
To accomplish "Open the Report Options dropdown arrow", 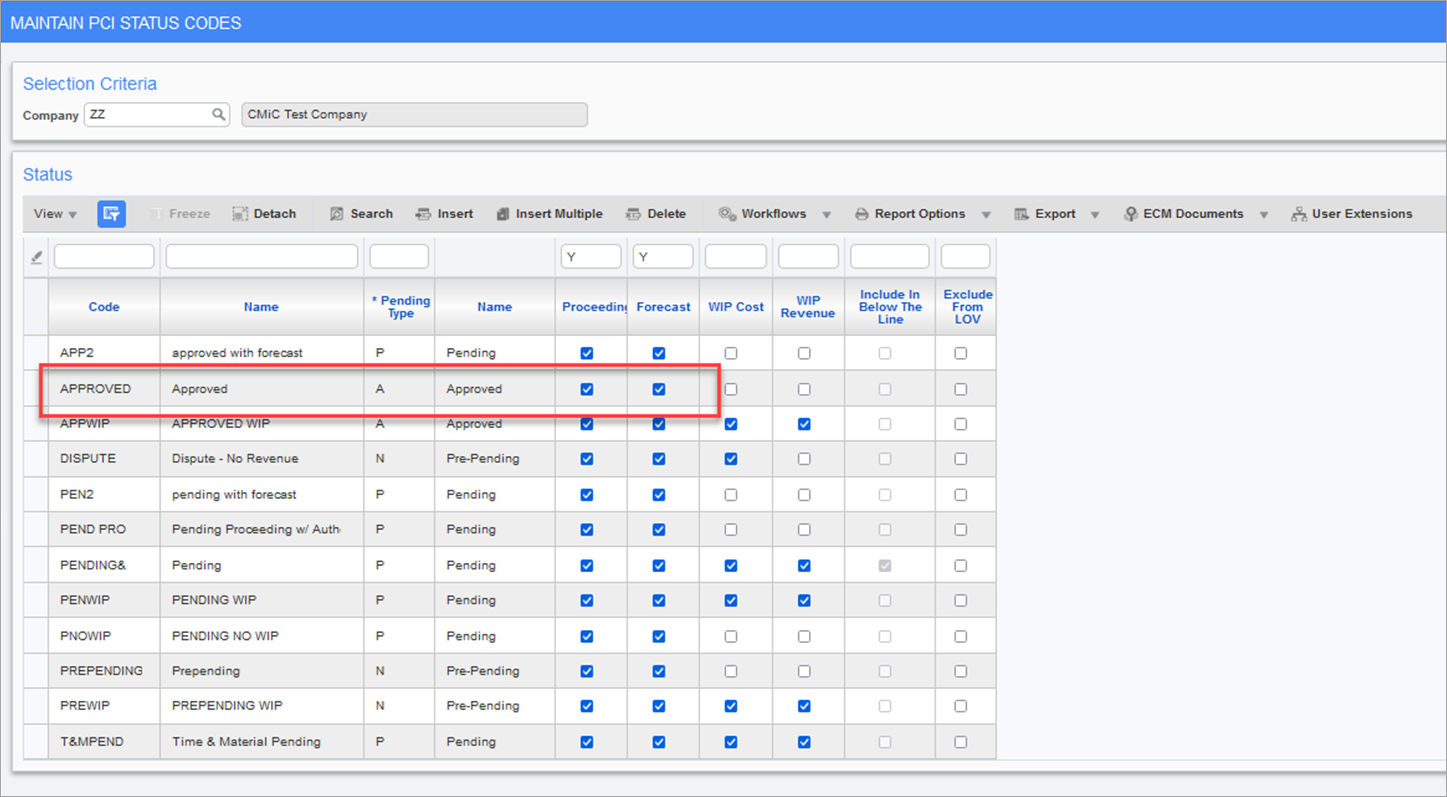I will (x=986, y=213).
